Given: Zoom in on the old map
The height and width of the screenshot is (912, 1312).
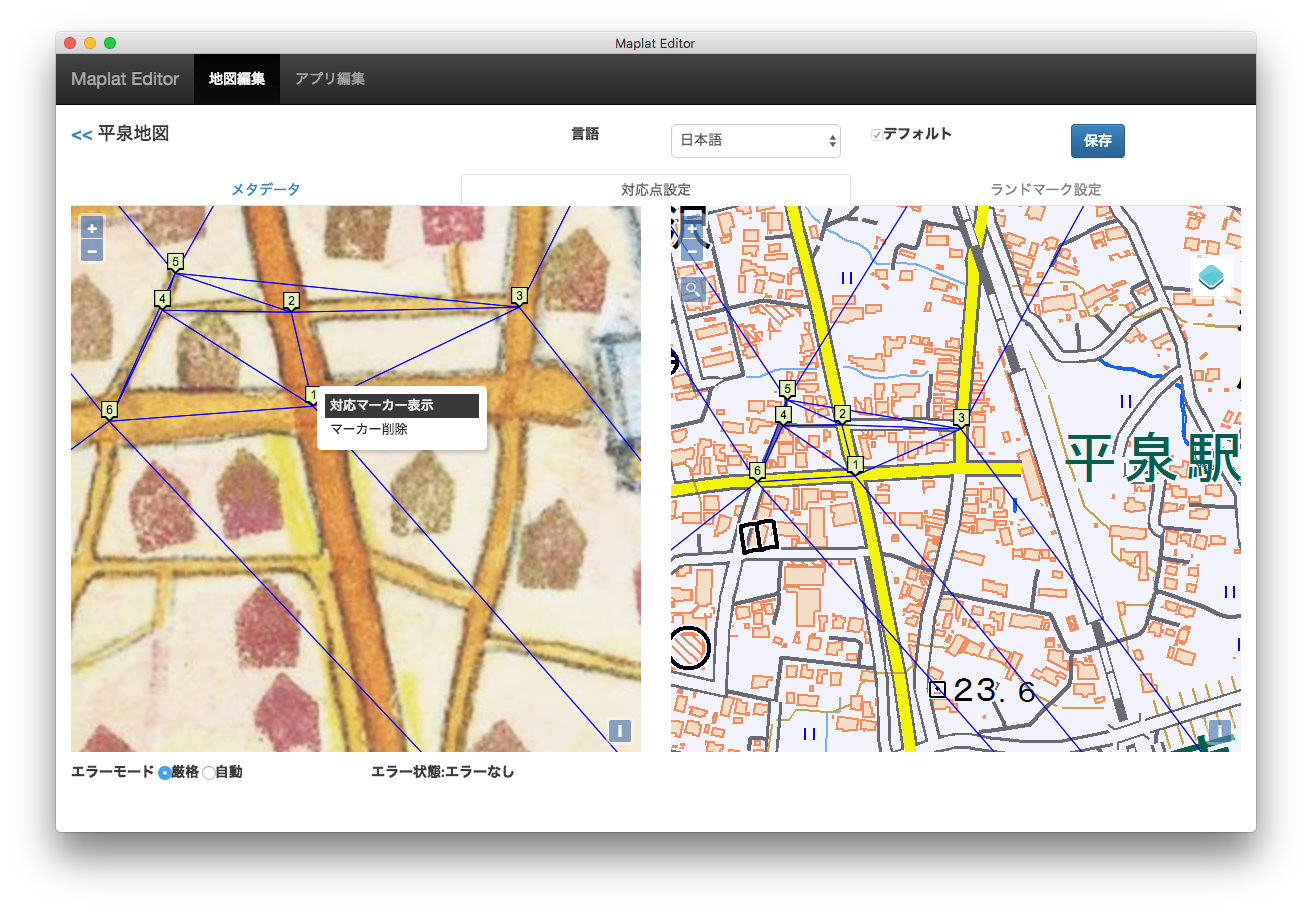Looking at the screenshot, I should pyautogui.click(x=92, y=229).
